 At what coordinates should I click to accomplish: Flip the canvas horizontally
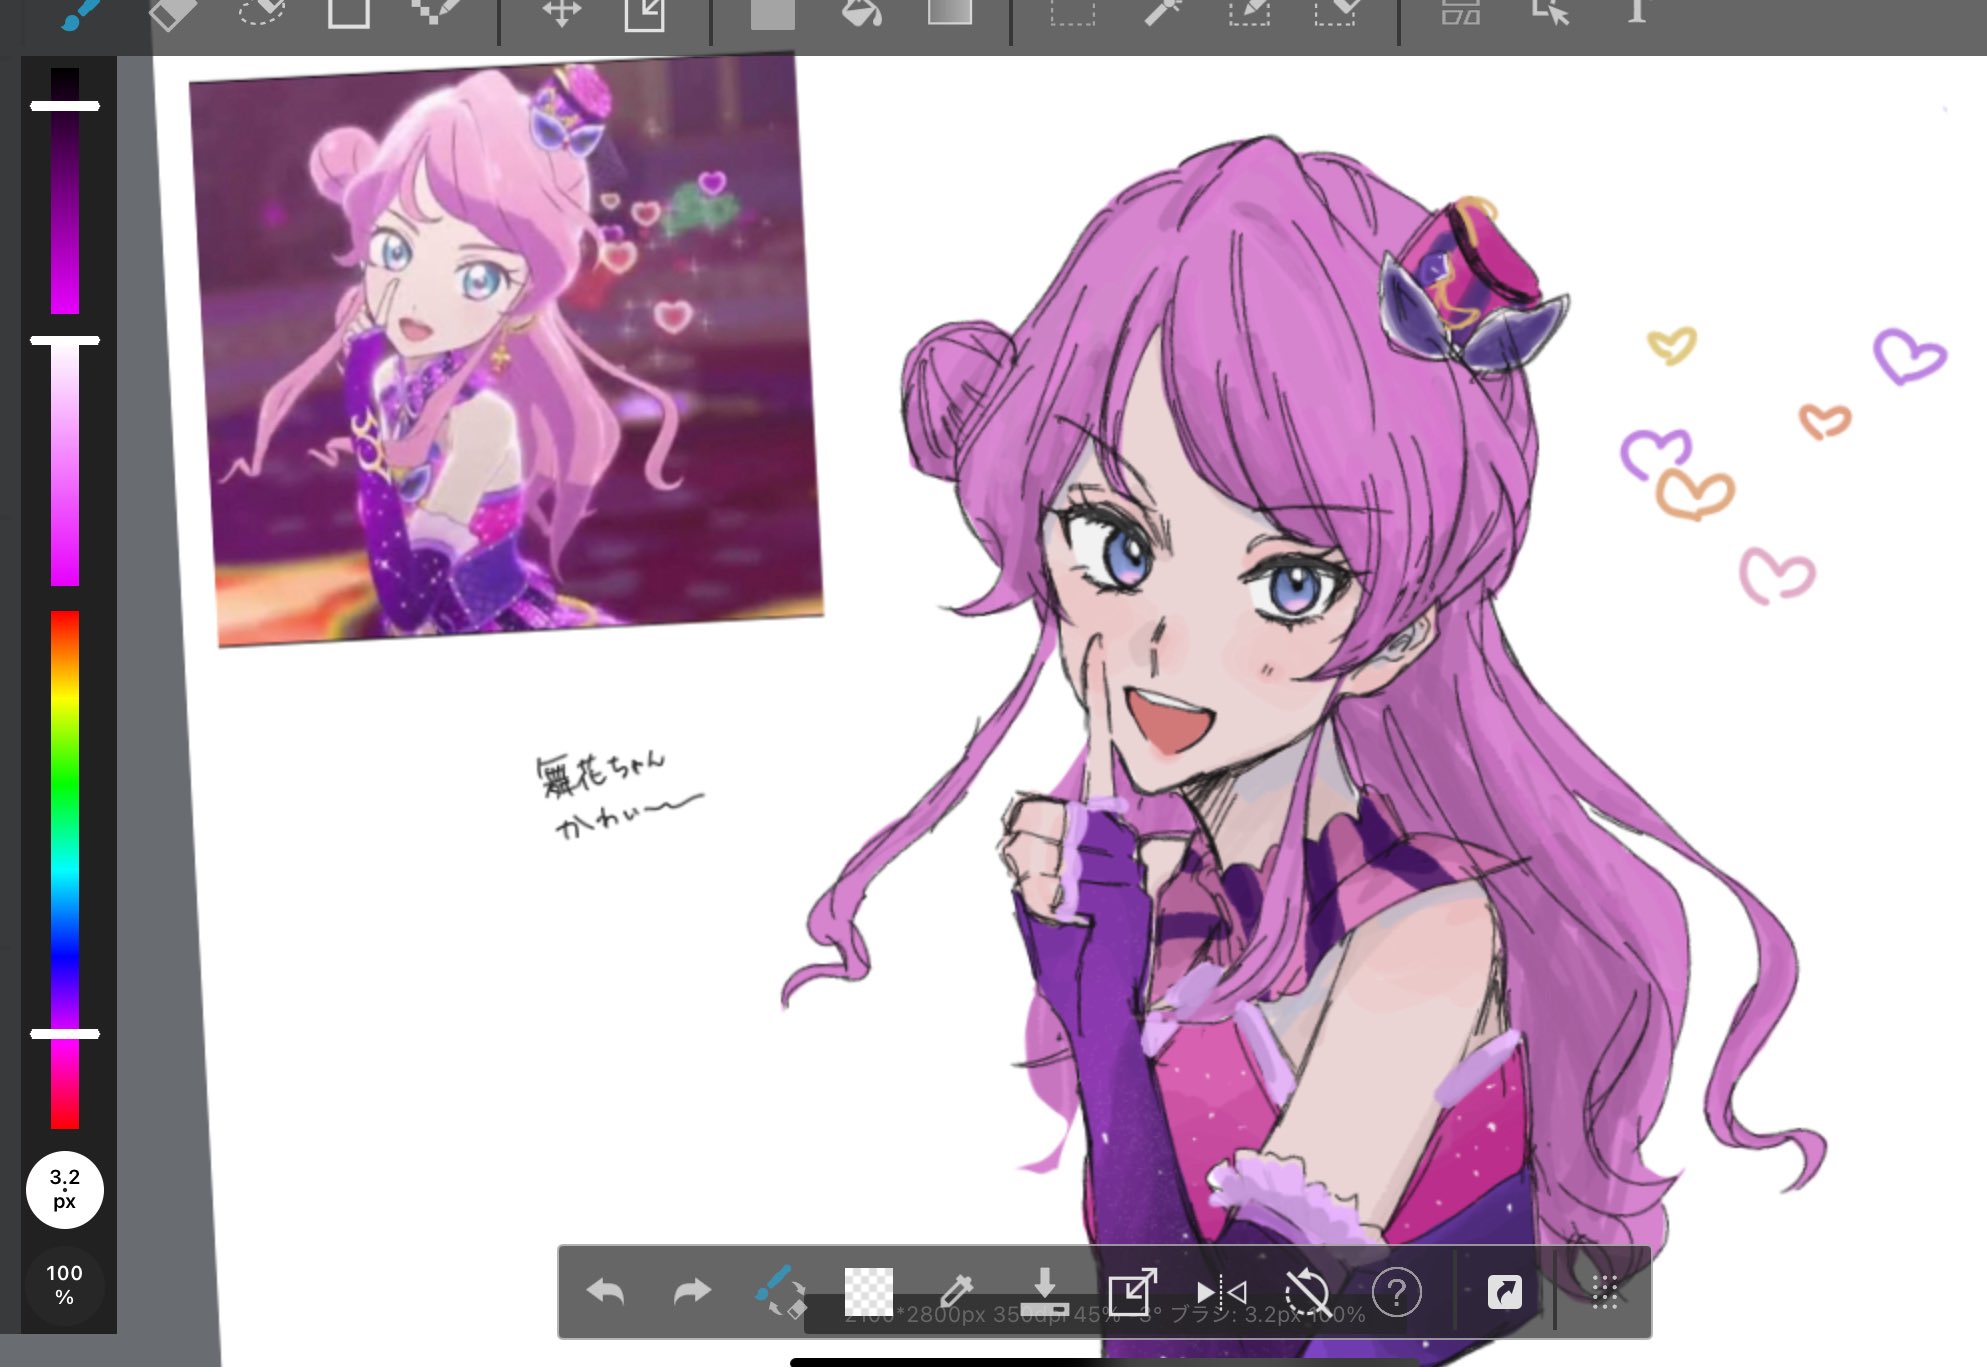(1221, 1293)
